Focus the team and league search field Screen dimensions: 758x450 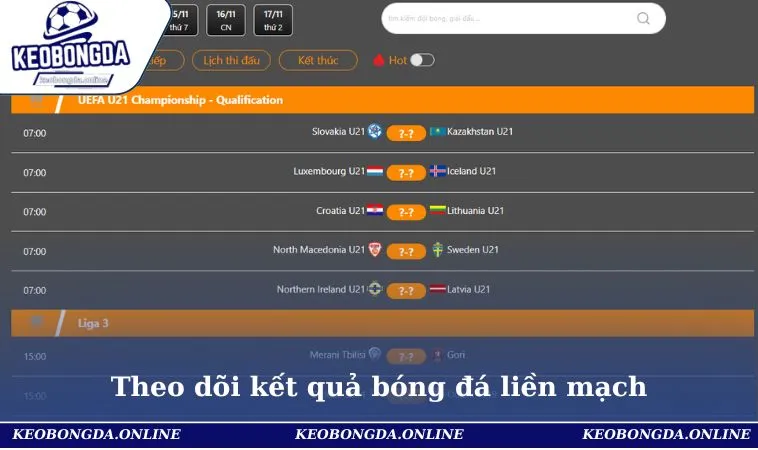[524, 18]
